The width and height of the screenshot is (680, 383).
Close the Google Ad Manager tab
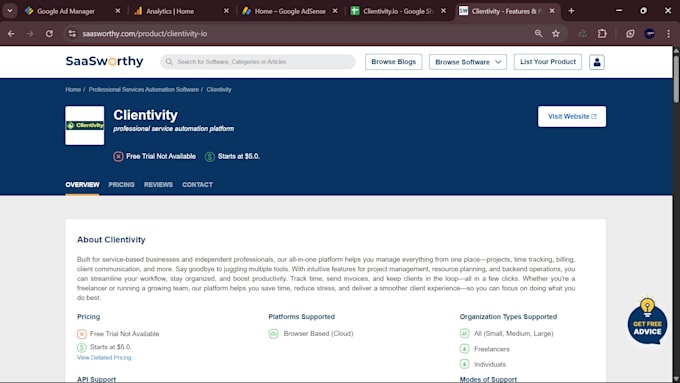click(x=118, y=11)
